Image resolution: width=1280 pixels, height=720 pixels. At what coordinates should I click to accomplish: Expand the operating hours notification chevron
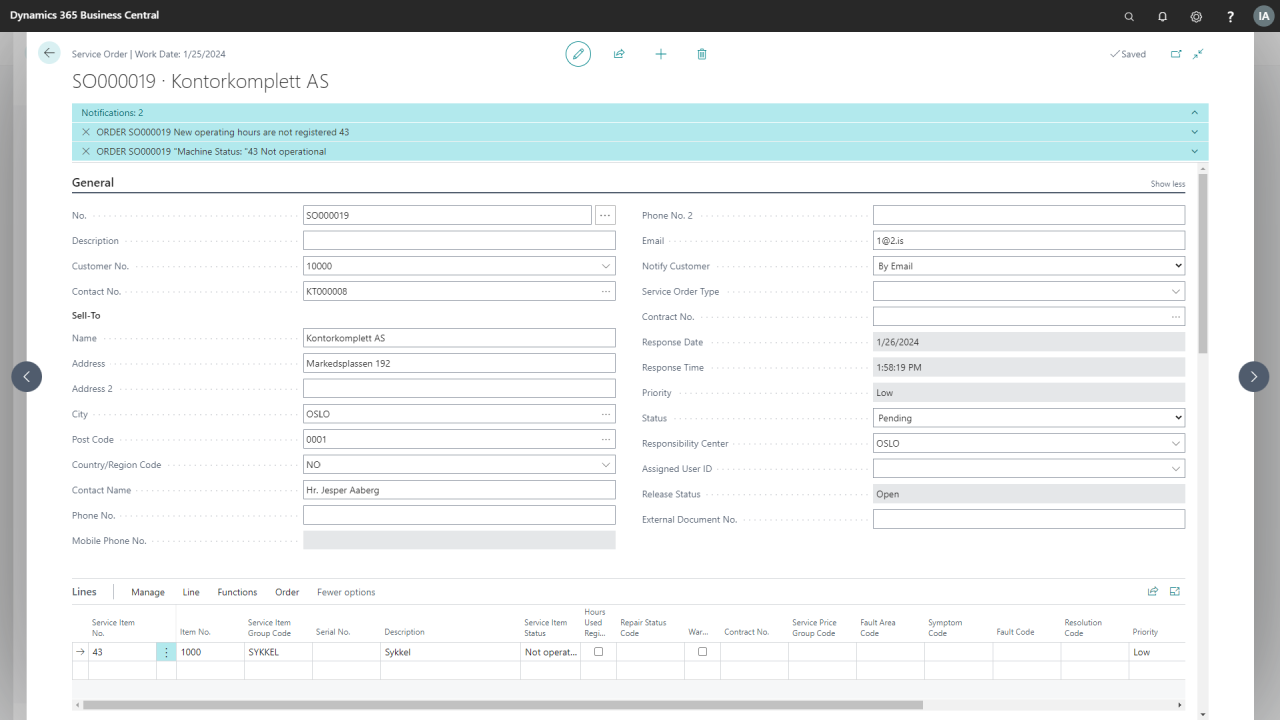[x=1194, y=132]
